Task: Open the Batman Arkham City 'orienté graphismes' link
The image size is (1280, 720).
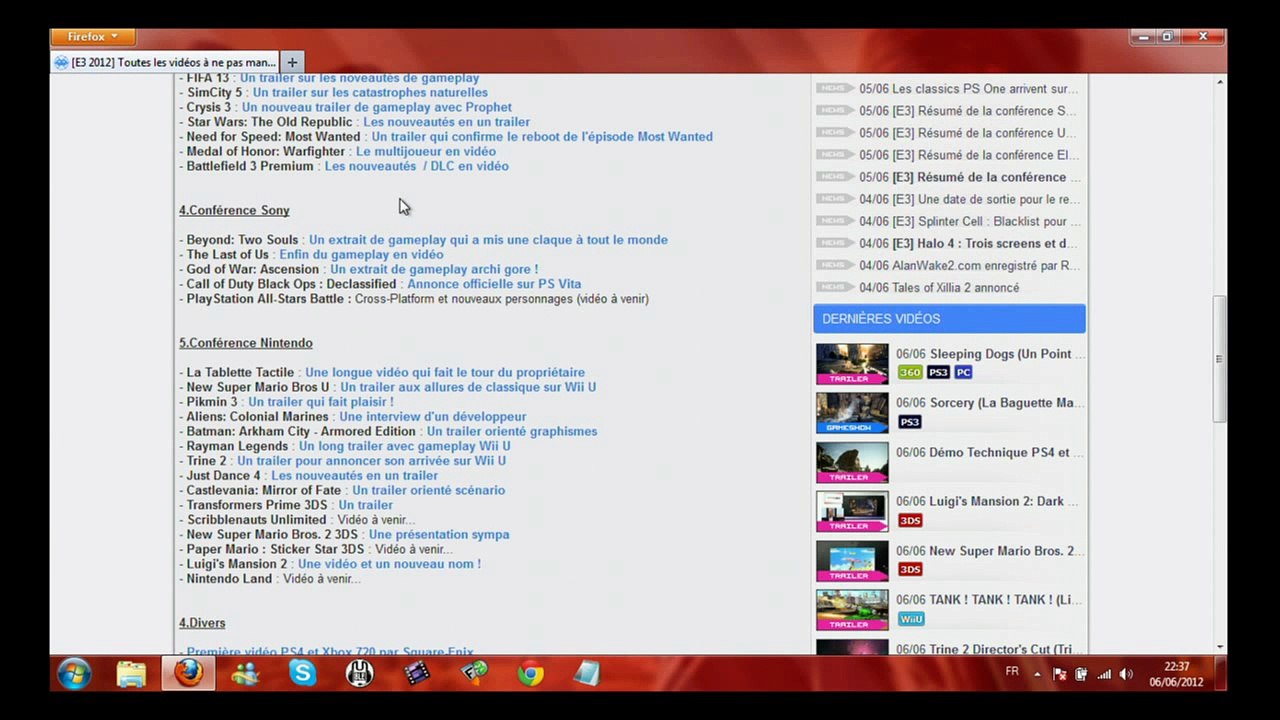Action: click(512, 431)
